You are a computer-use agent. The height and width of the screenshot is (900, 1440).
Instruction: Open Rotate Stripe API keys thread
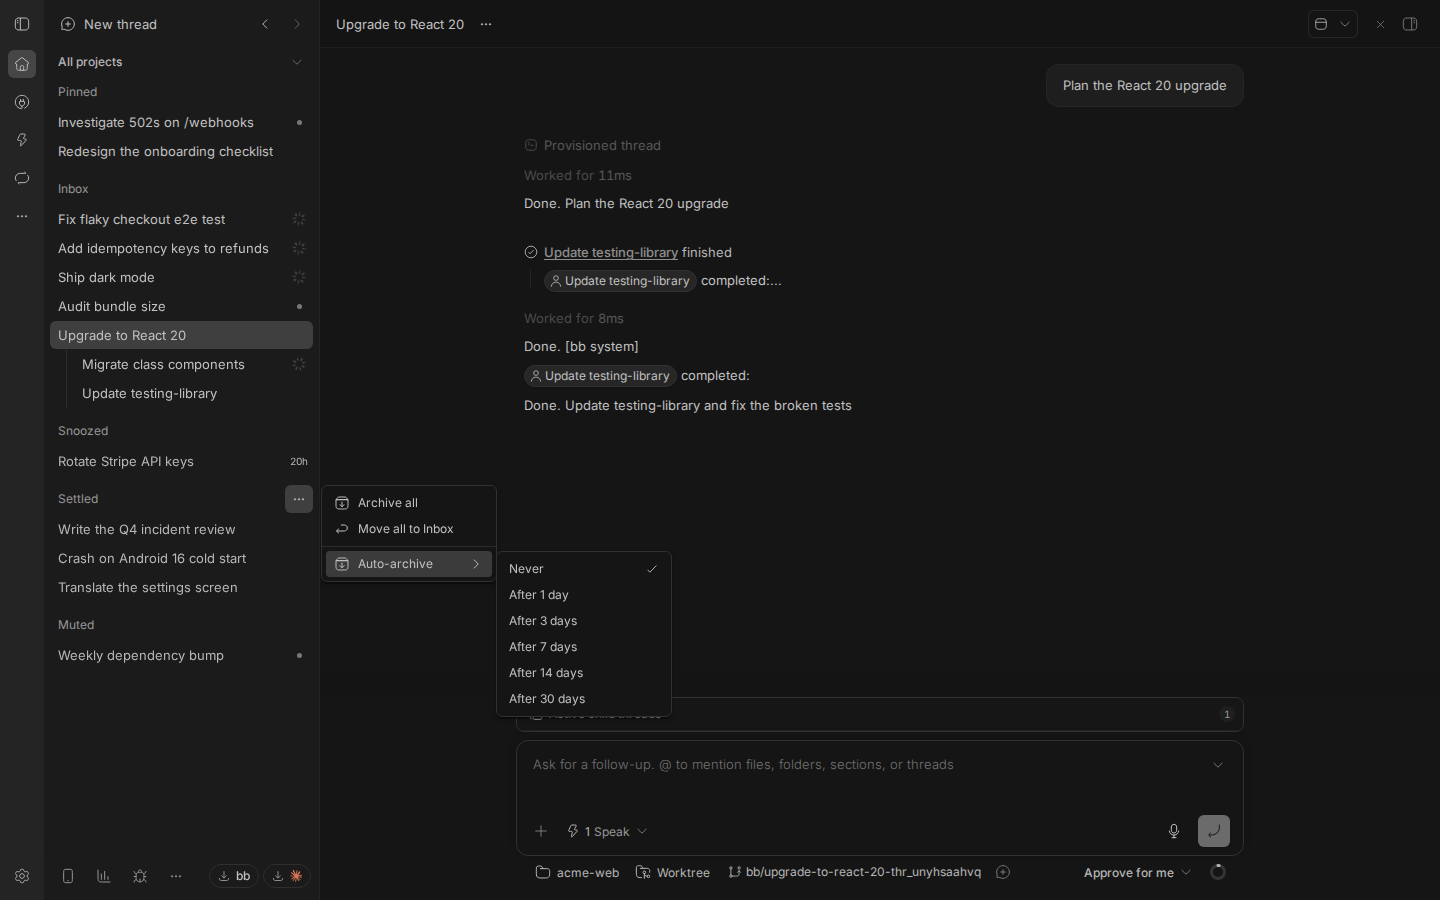click(x=181, y=461)
